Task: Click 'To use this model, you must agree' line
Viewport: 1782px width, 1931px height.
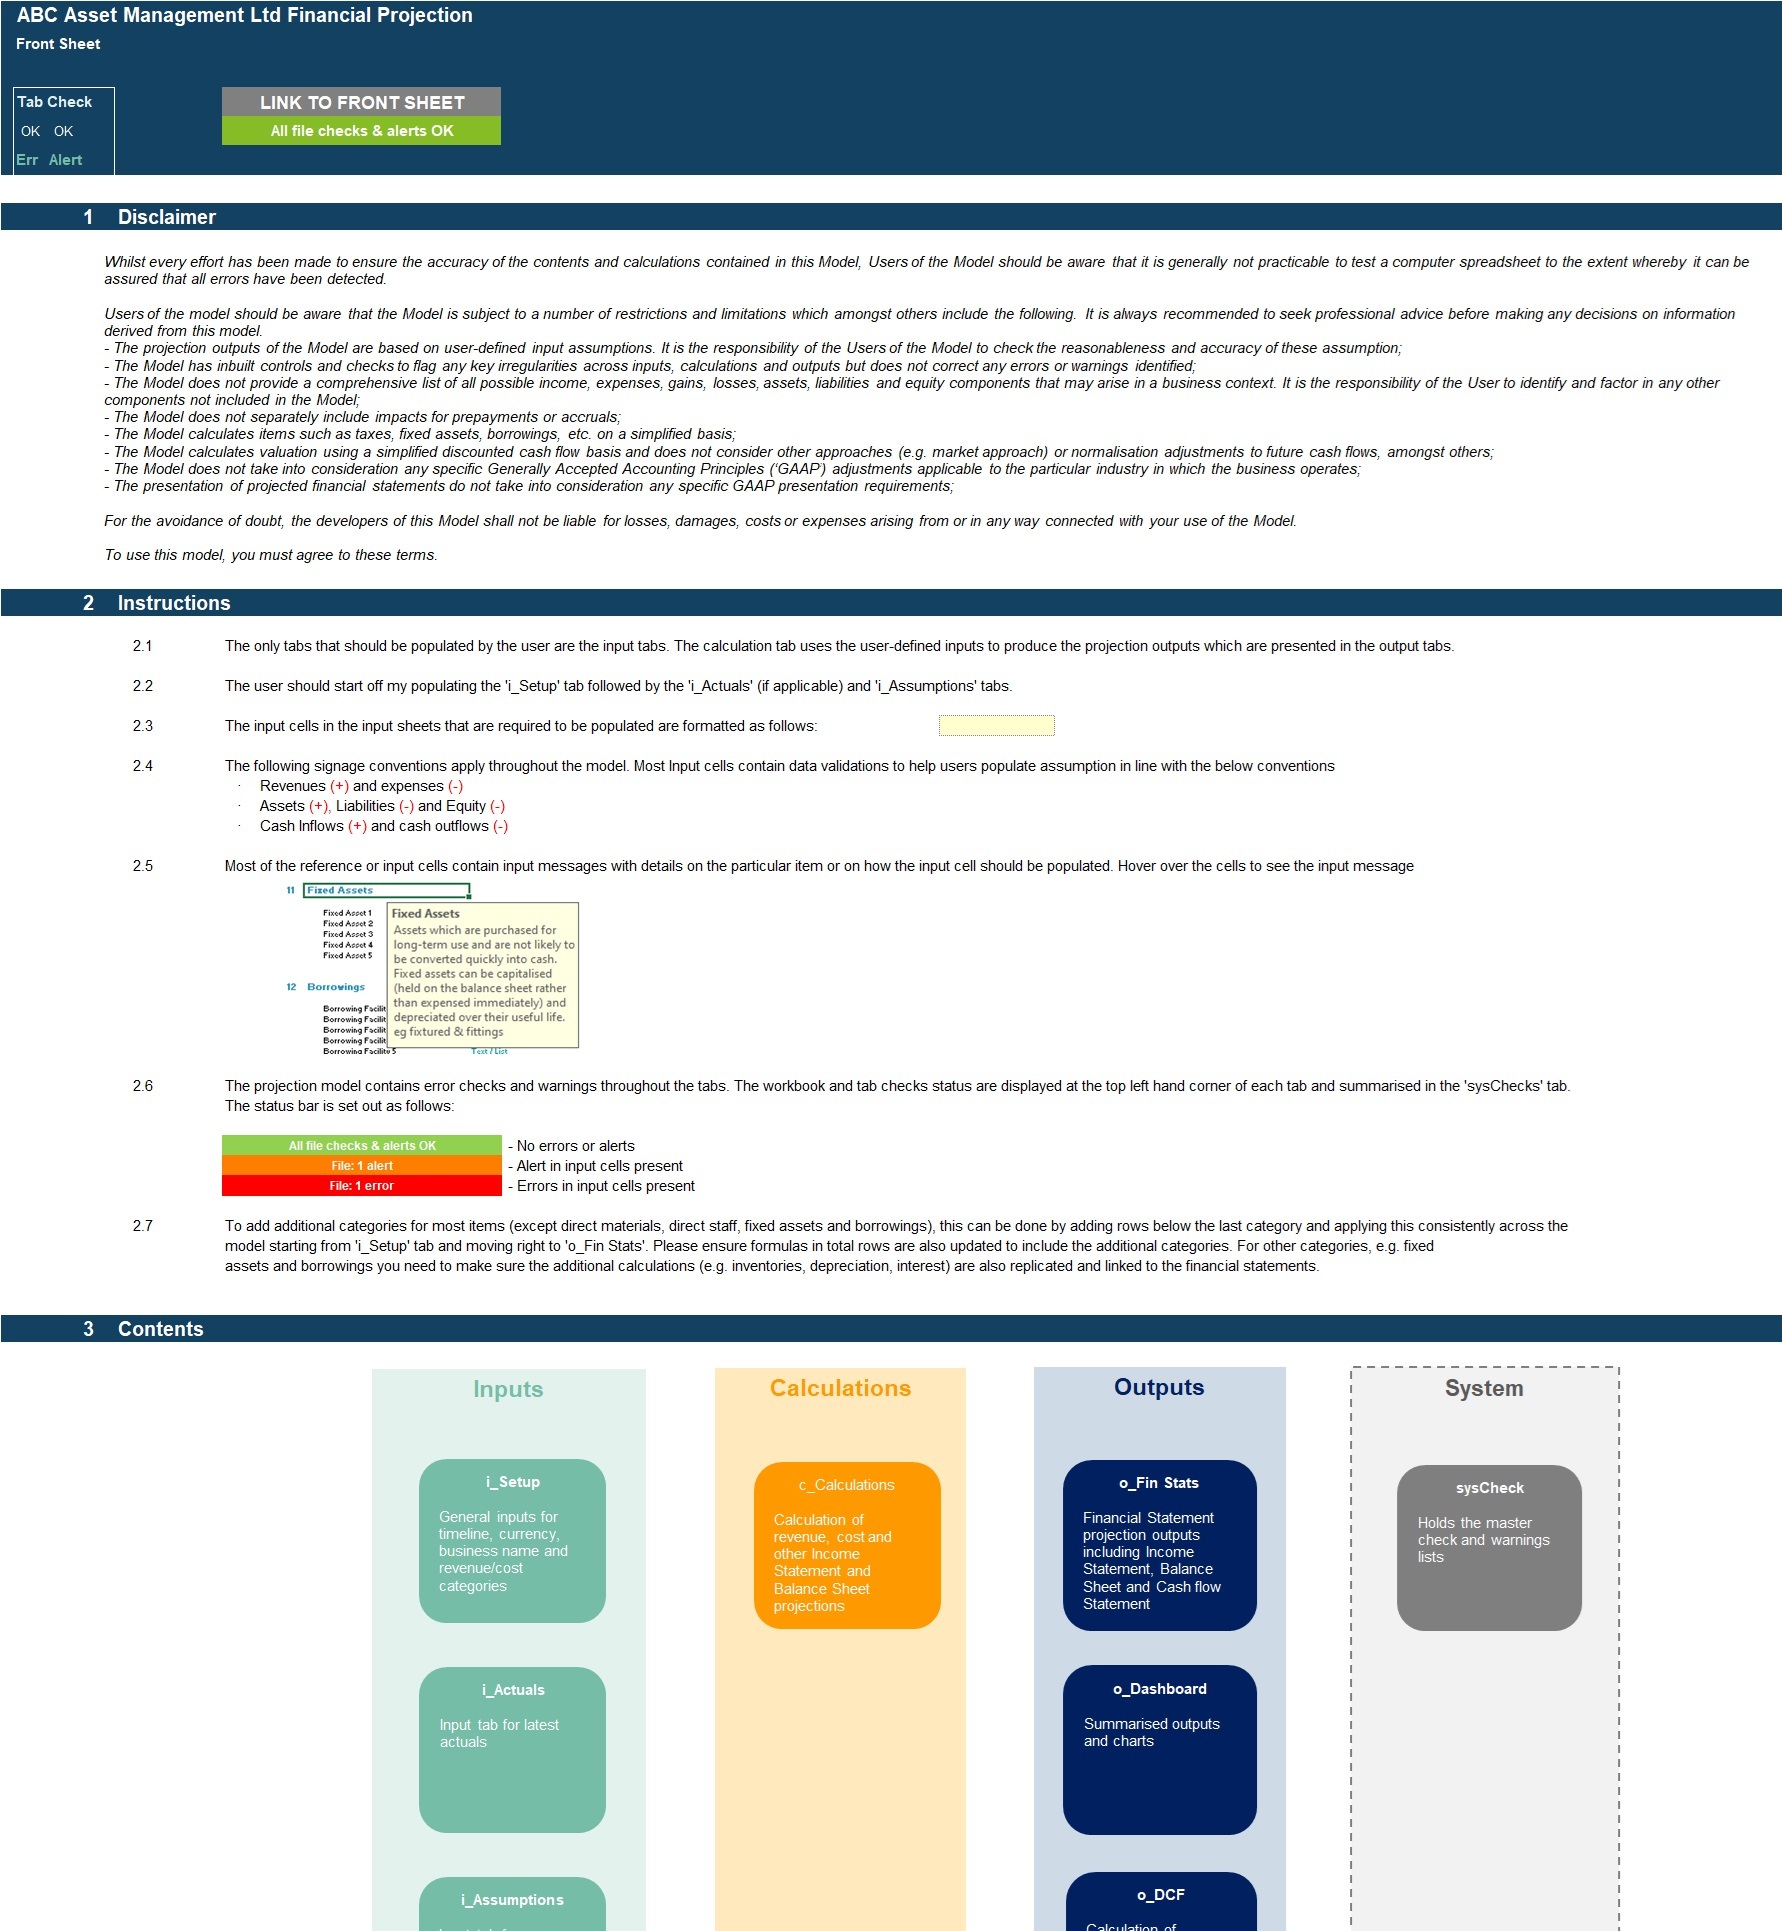Action: [271, 555]
